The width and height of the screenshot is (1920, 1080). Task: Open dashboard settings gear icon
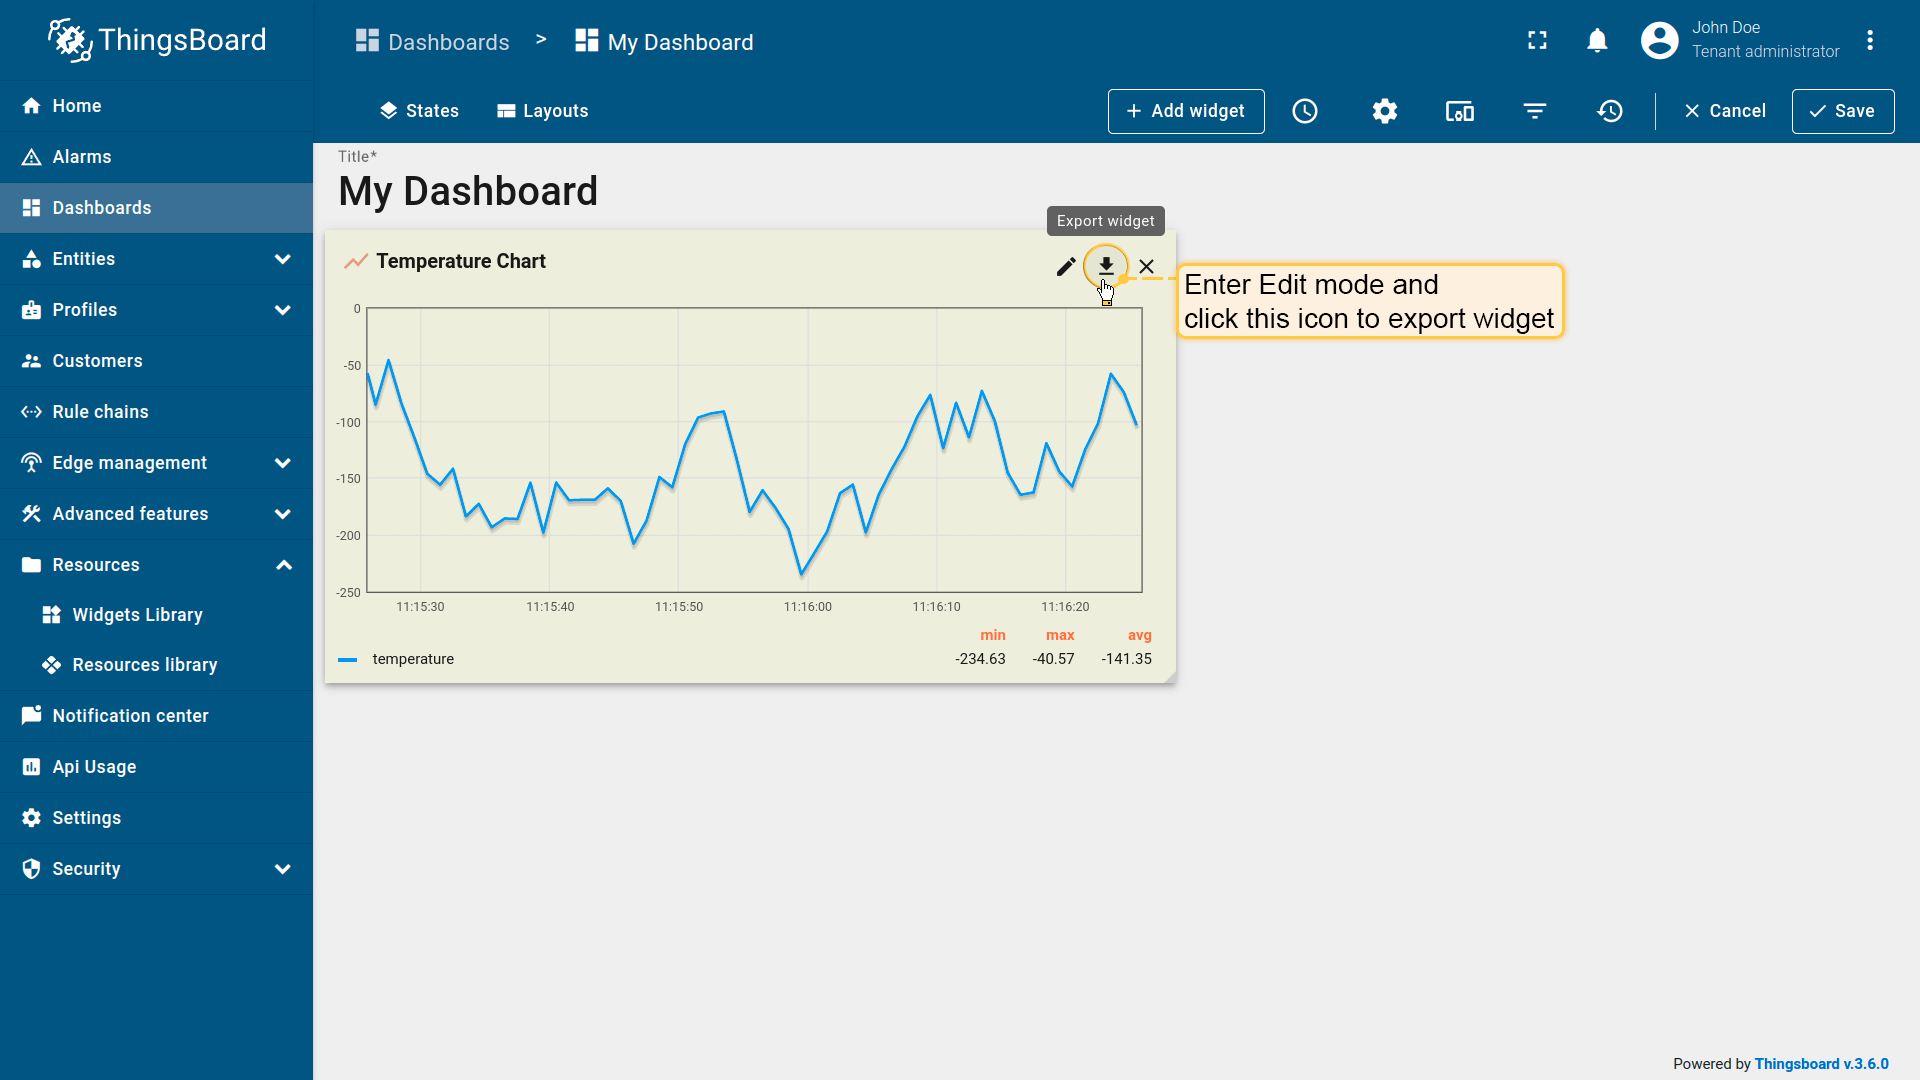(x=1384, y=111)
